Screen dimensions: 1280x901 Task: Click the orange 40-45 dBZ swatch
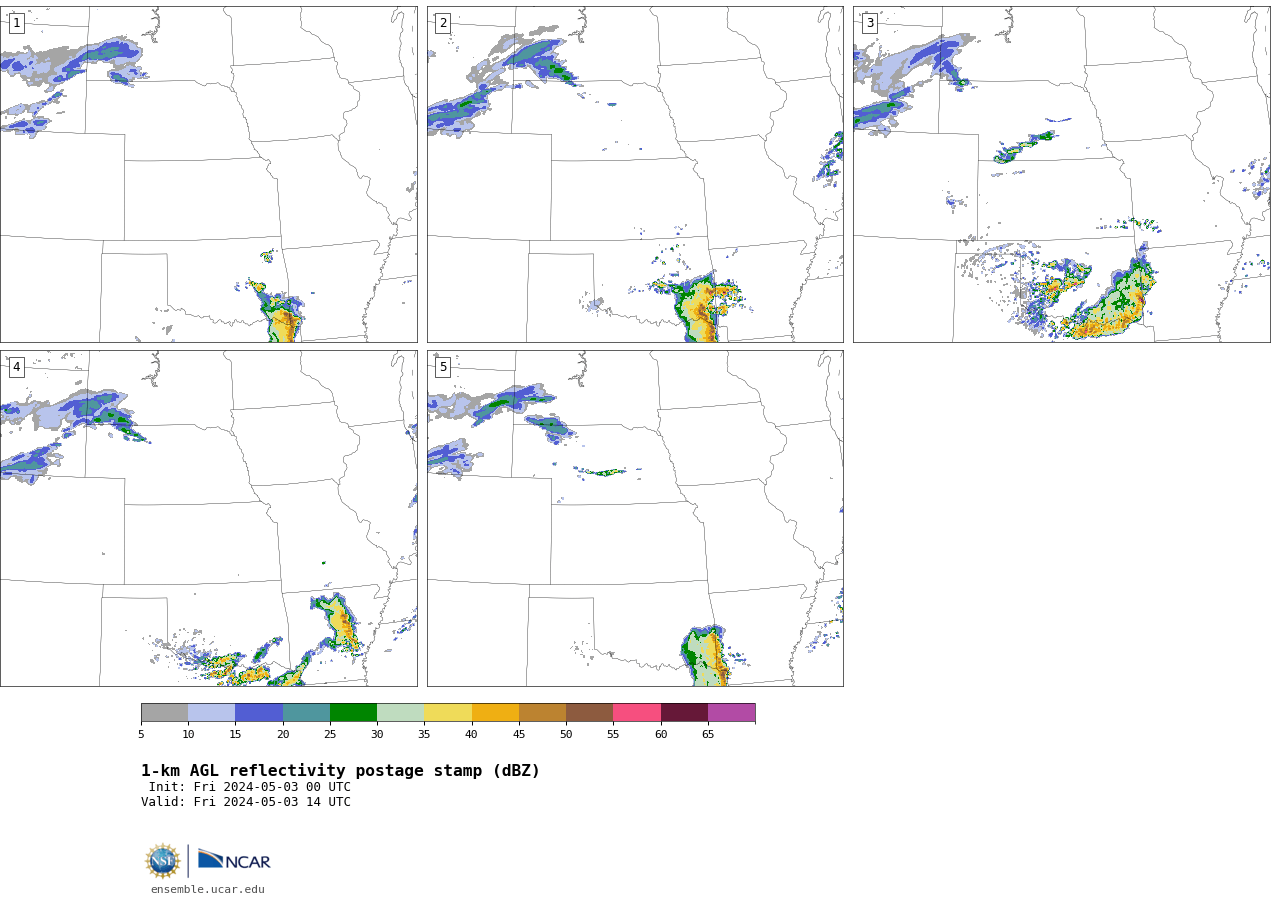click(495, 713)
